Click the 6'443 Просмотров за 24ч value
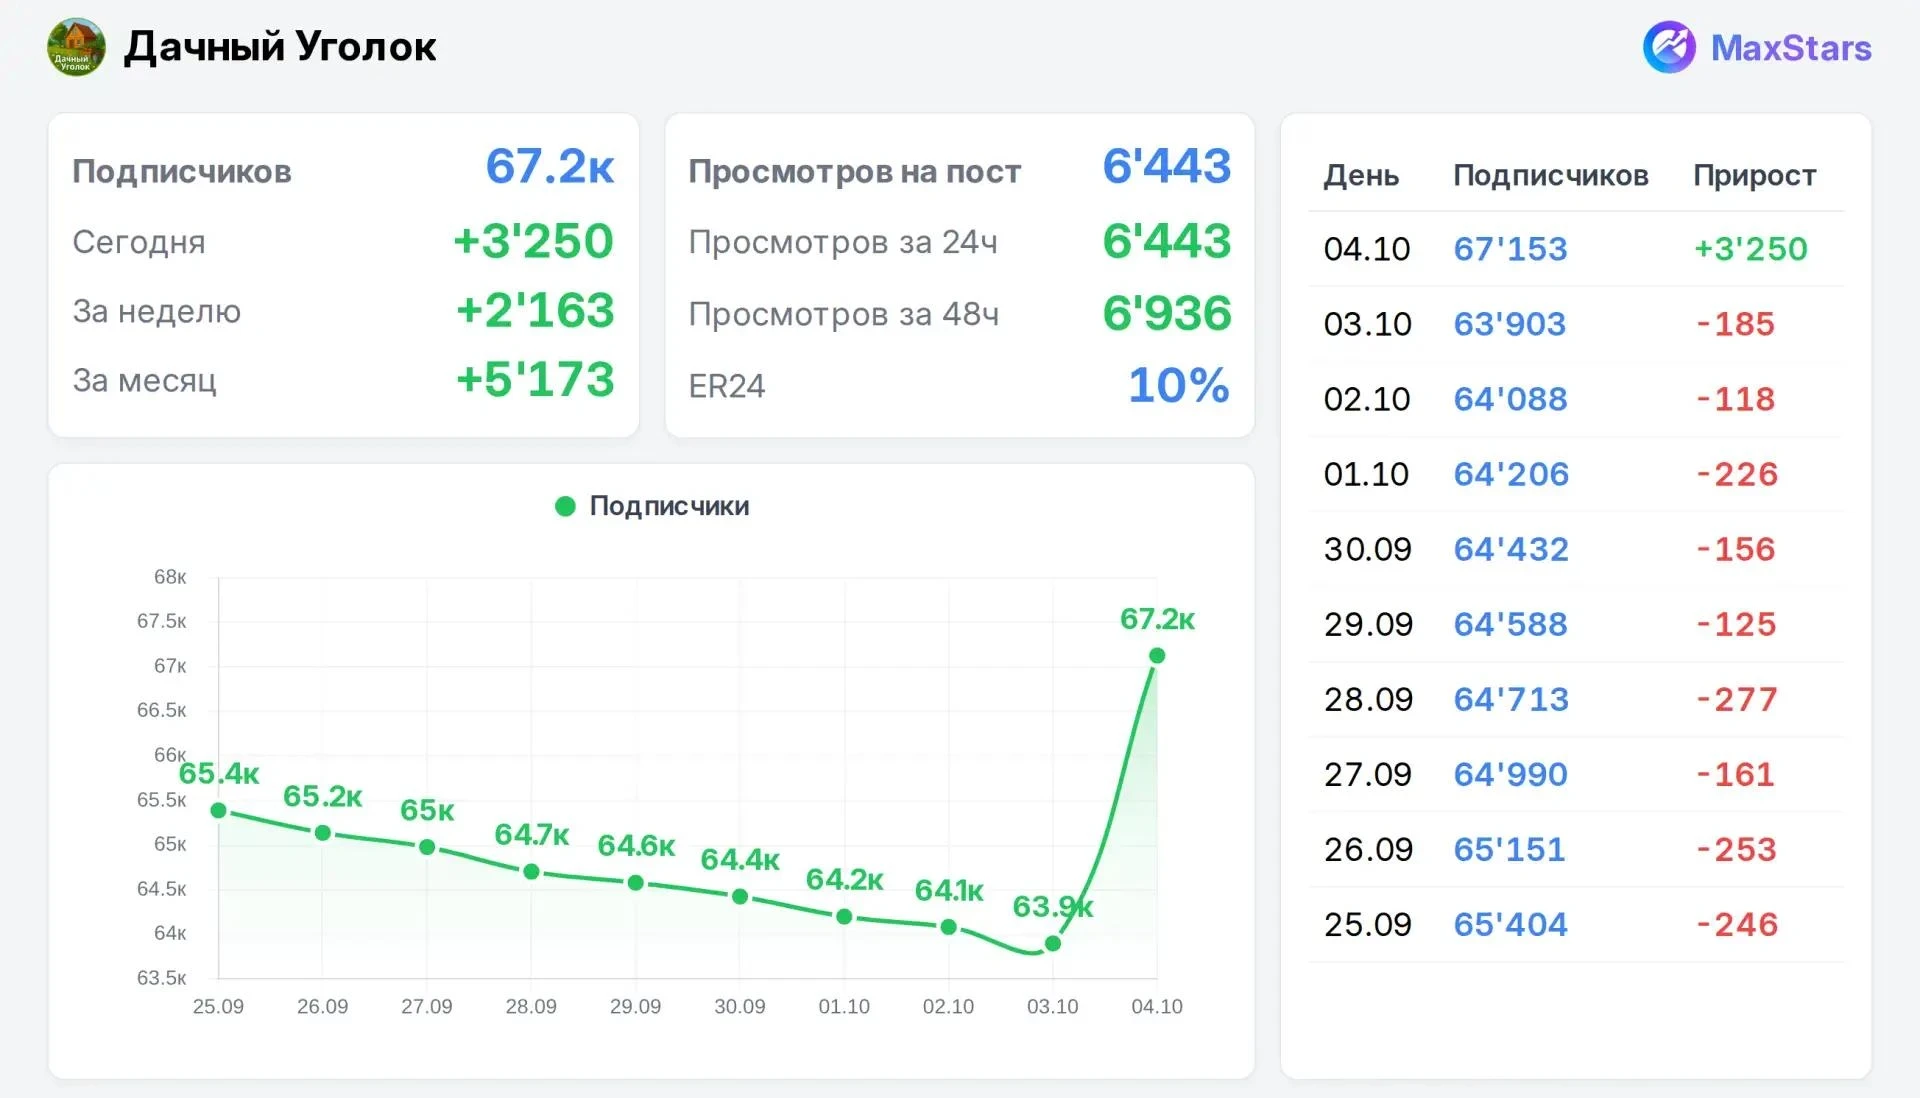The image size is (1920, 1098). point(1166,241)
